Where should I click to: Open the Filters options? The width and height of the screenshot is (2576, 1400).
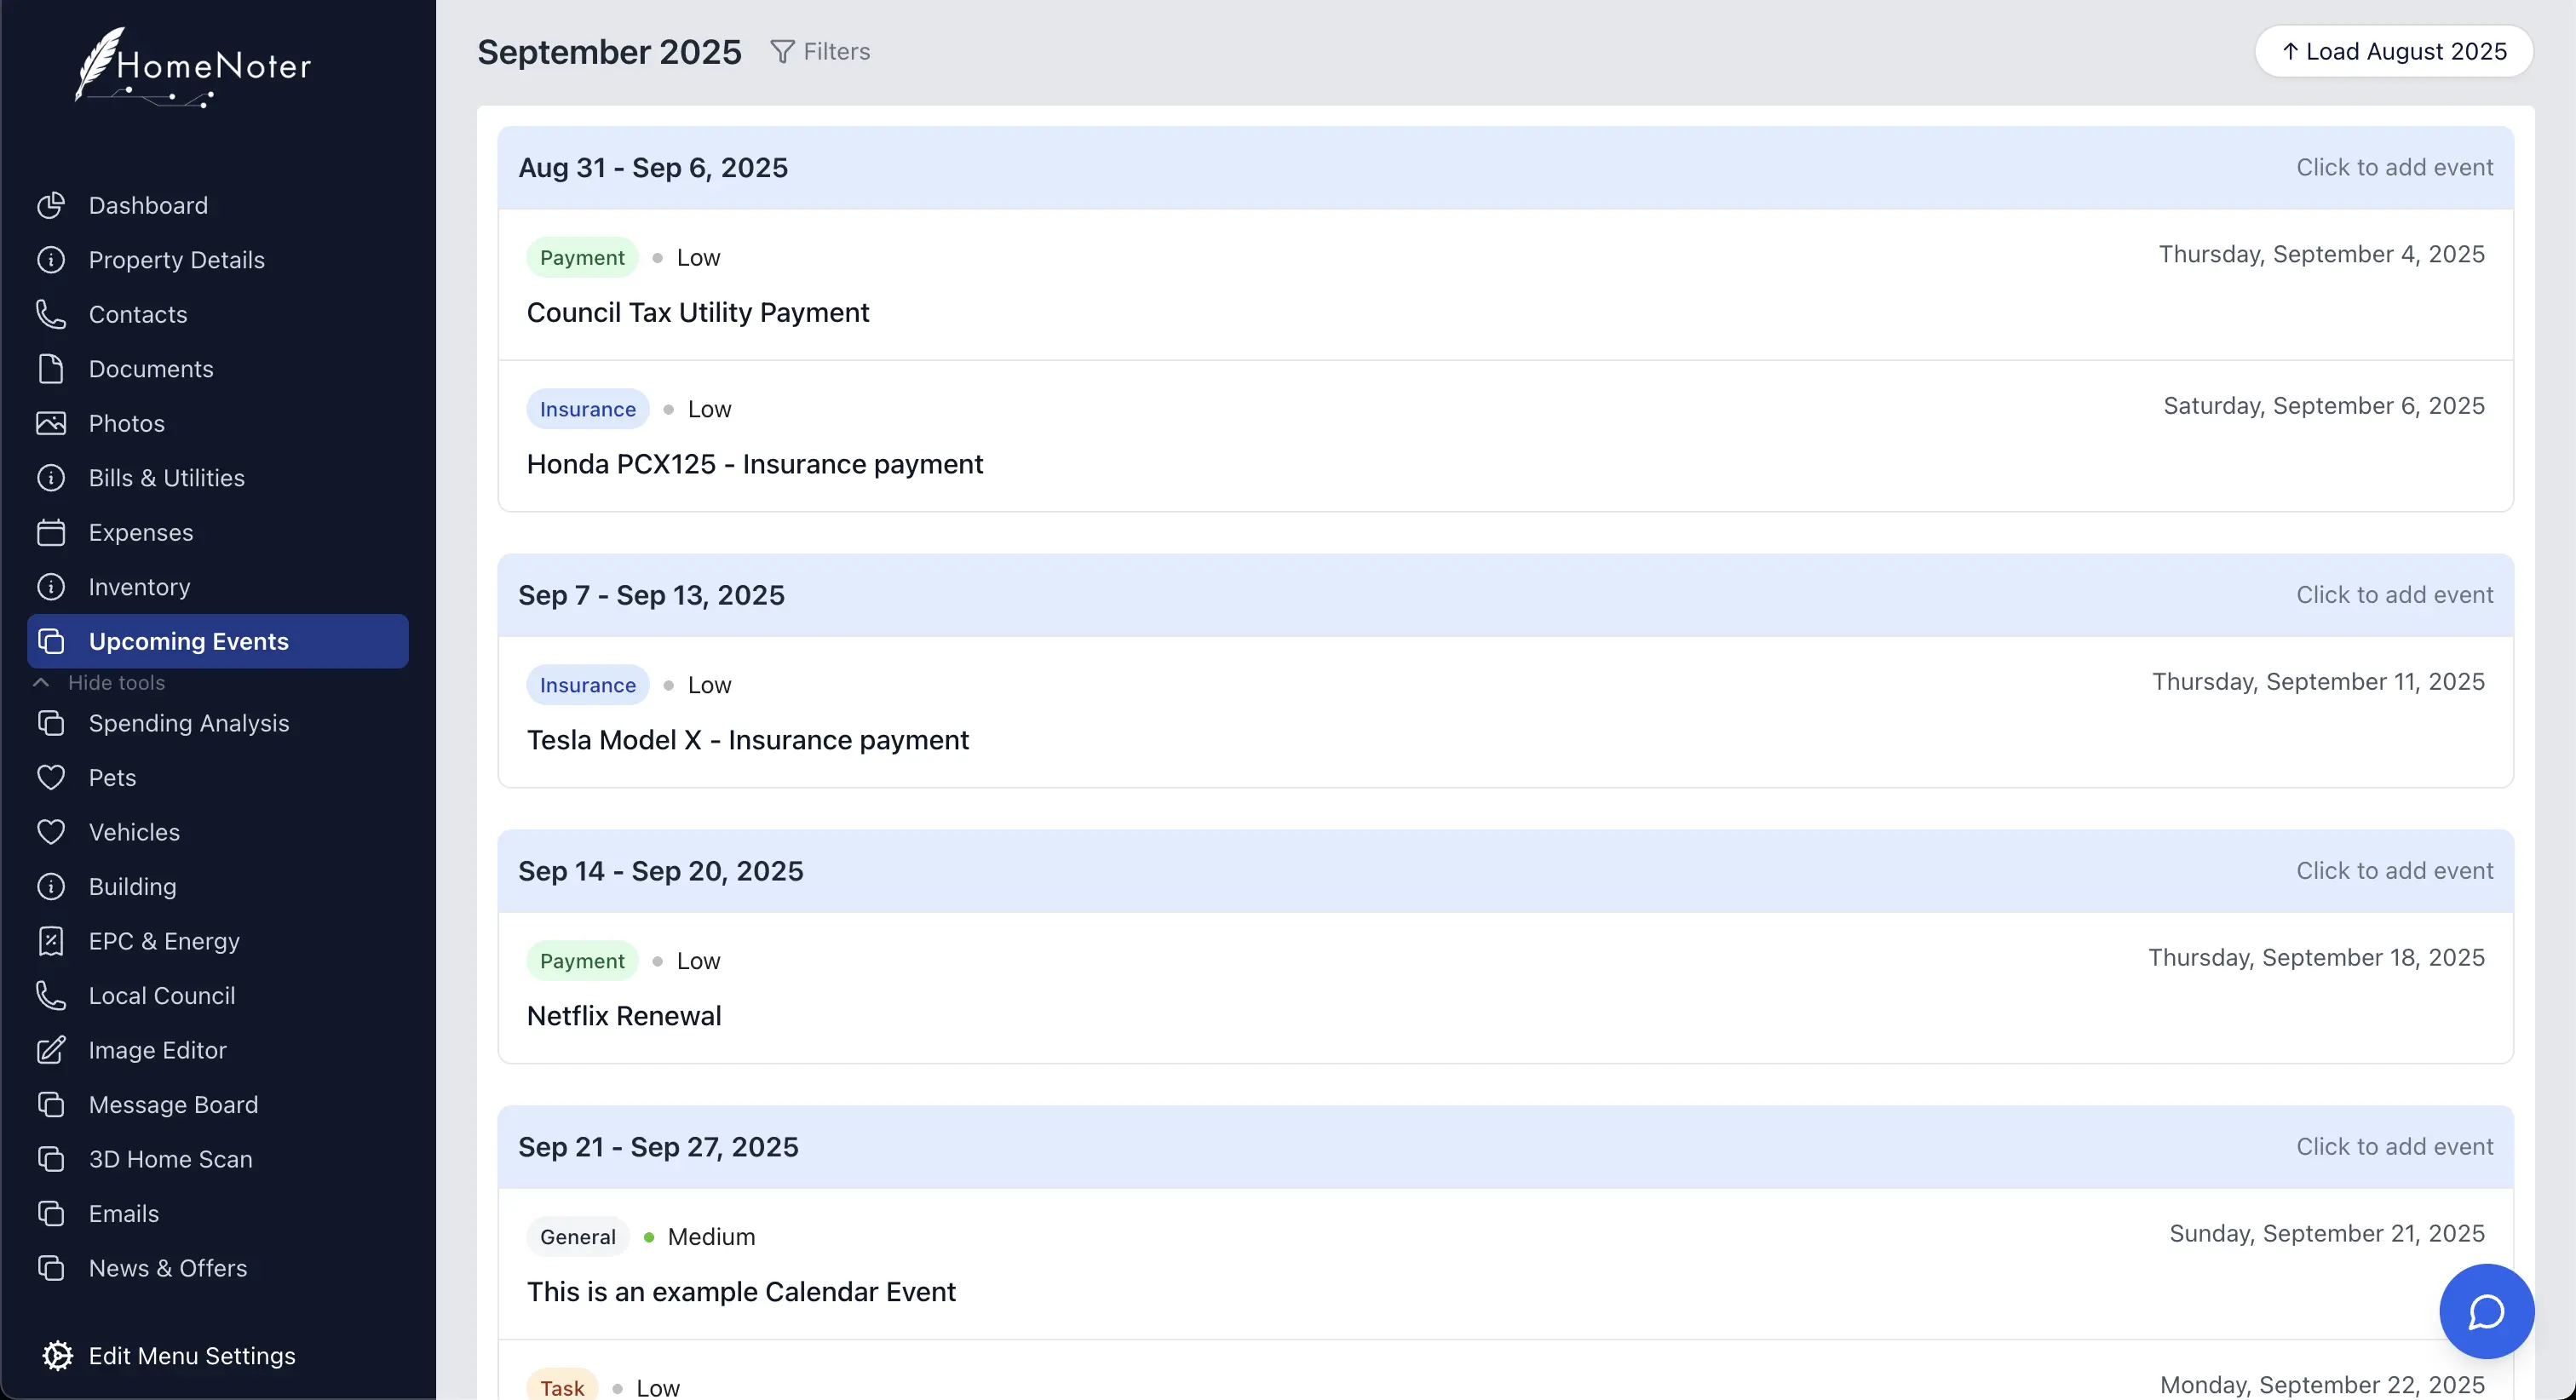click(820, 51)
